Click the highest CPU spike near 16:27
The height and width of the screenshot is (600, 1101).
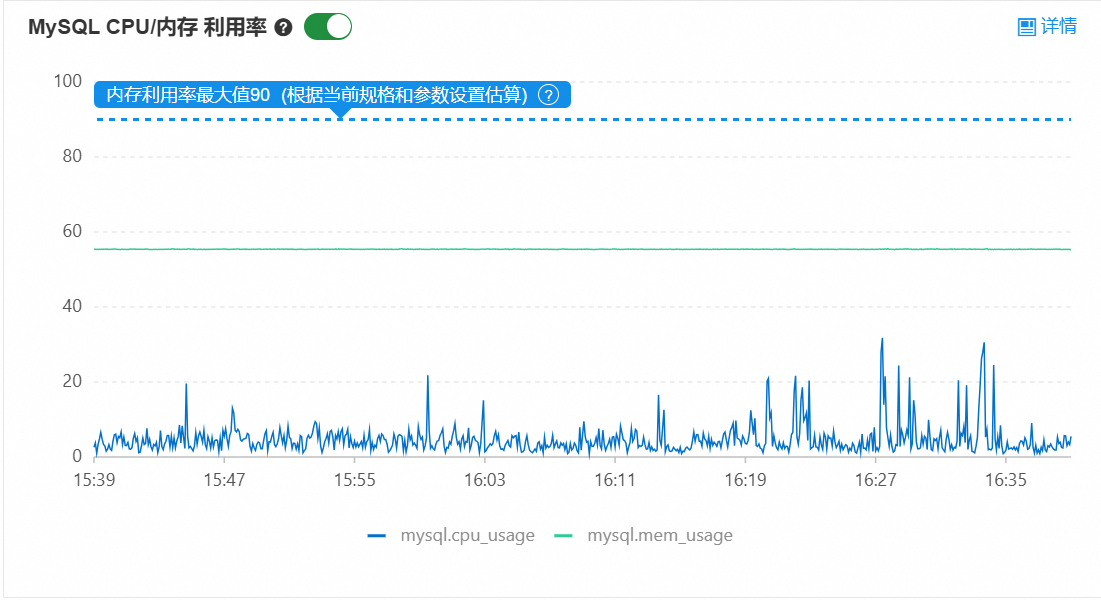882,340
